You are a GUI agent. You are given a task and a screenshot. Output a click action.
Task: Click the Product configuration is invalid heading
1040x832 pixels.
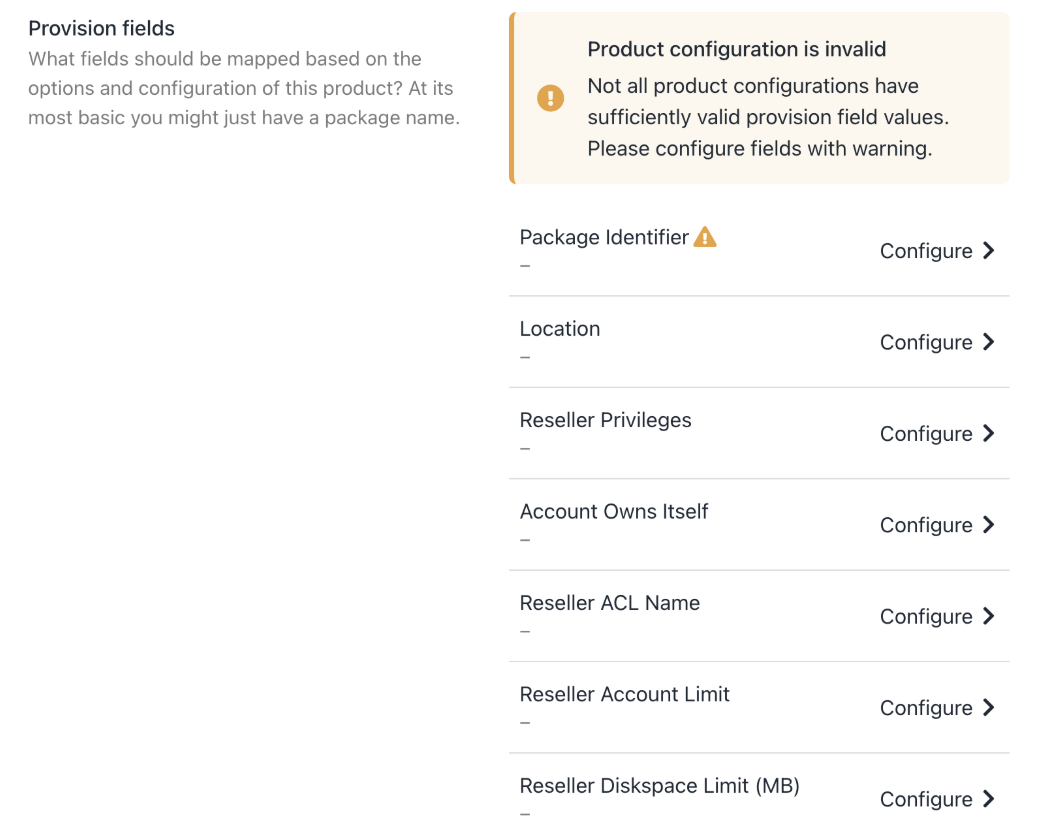click(736, 49)
